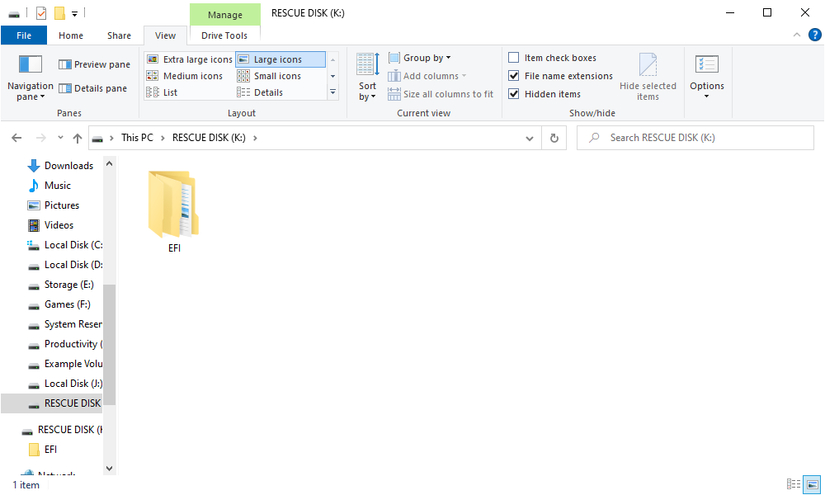Click the drive icon in the title bar
The height and width of the screenshot is (495, 825).
point(14,14)
